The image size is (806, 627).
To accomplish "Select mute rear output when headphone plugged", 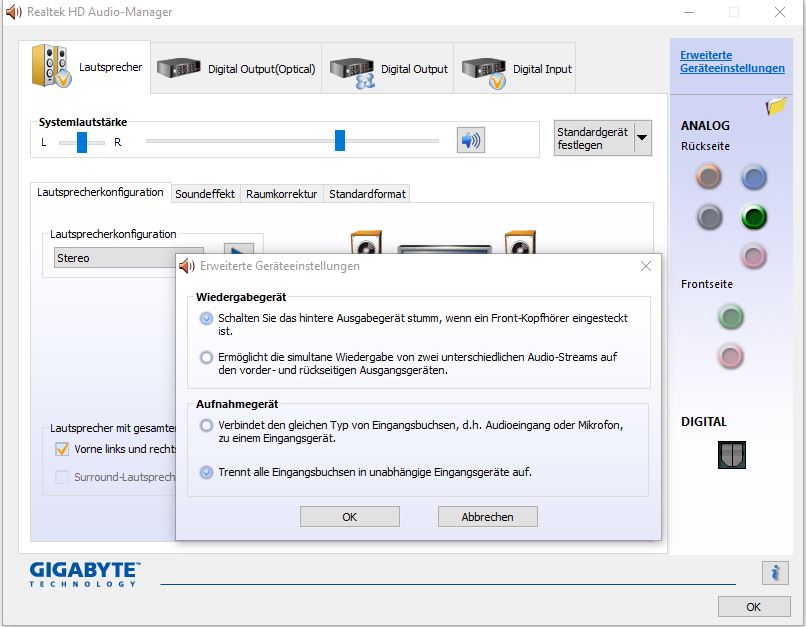I will click(x=206, y=318).
